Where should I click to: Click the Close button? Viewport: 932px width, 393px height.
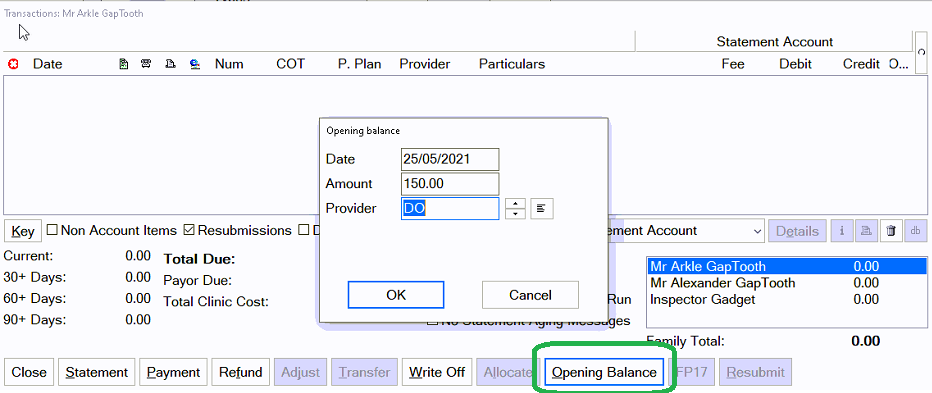[29, 373]
